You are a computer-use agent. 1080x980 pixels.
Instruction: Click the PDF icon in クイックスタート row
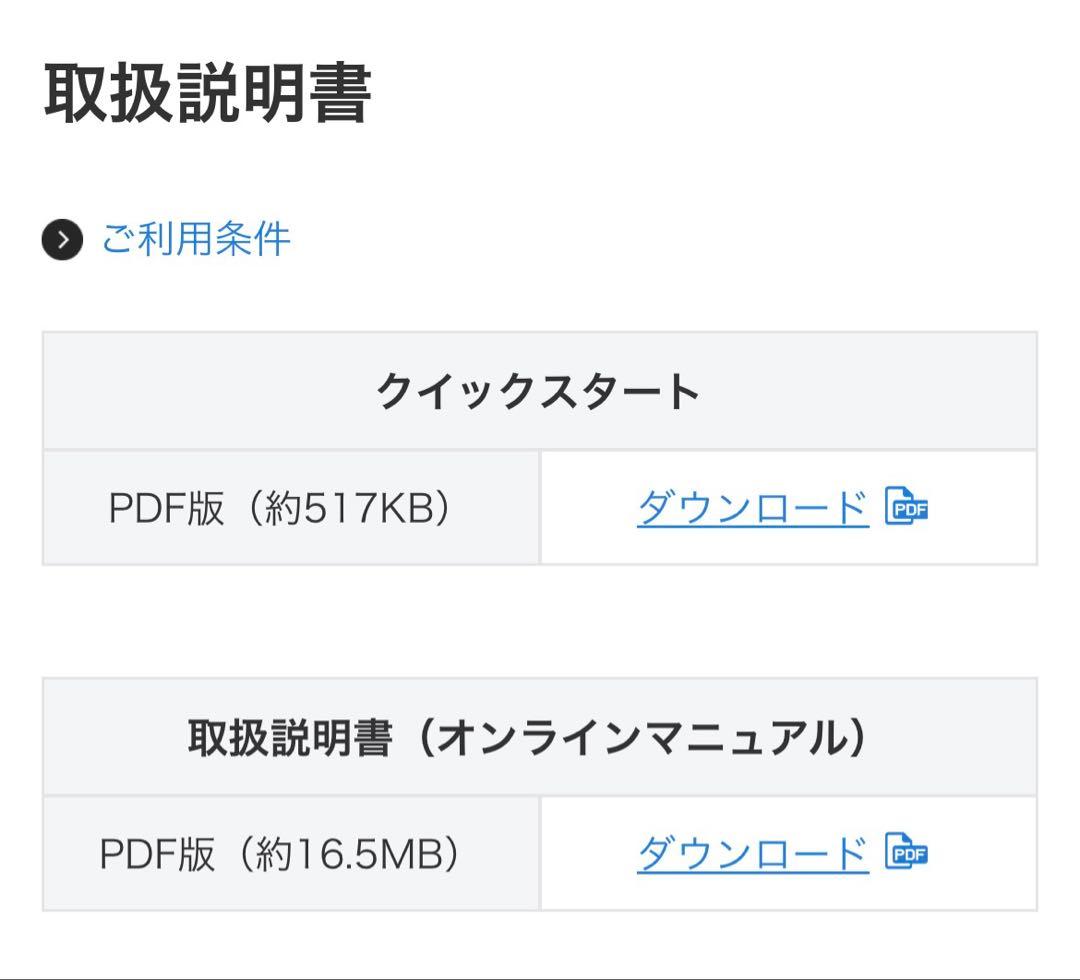click(x=907, y=508)
